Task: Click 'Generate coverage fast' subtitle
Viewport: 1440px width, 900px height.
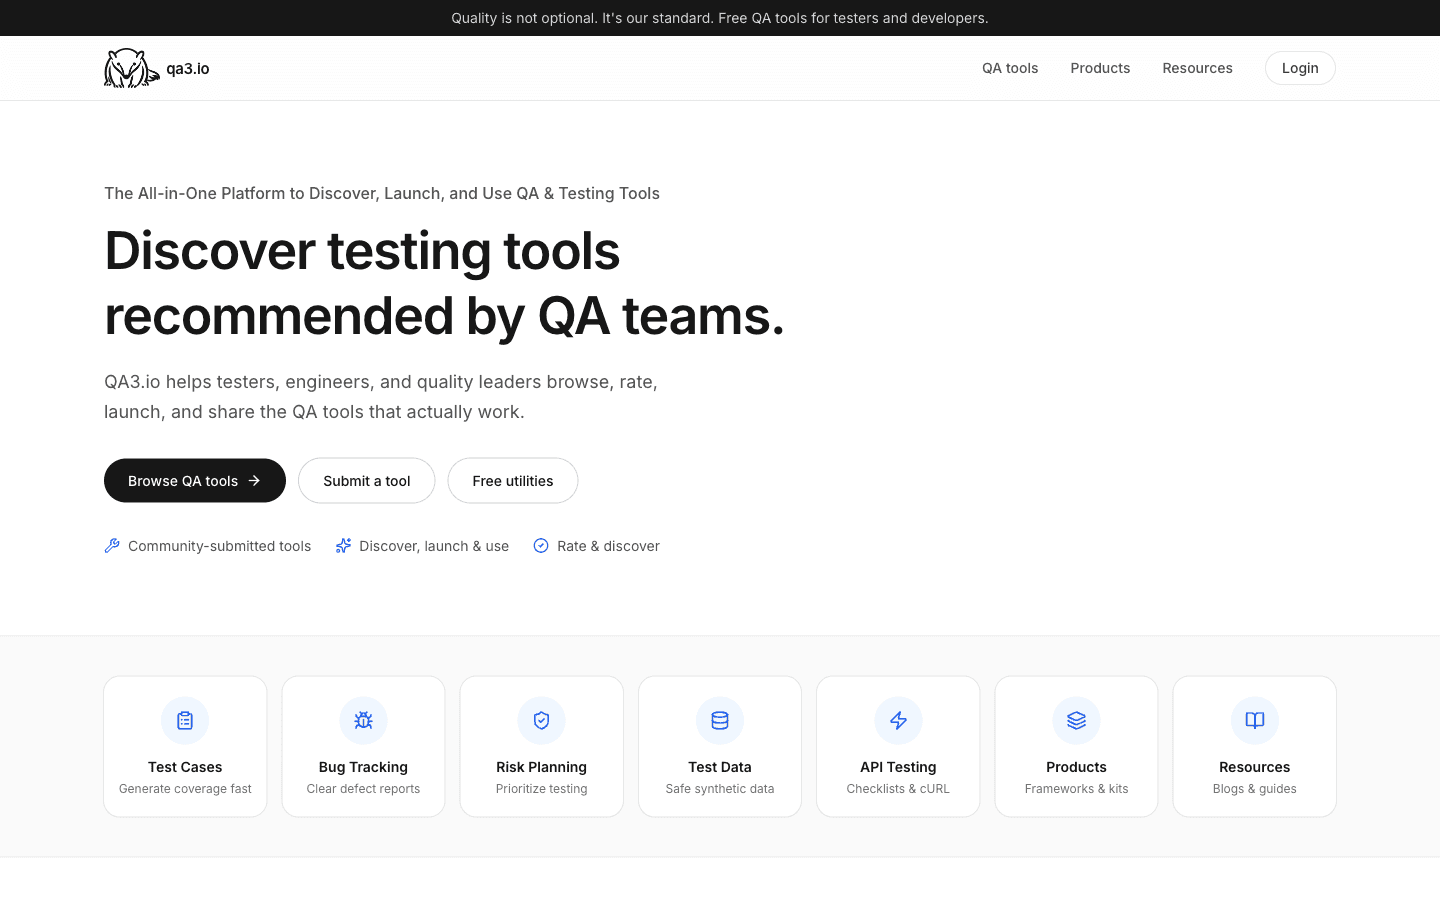Action: (185, 789)
